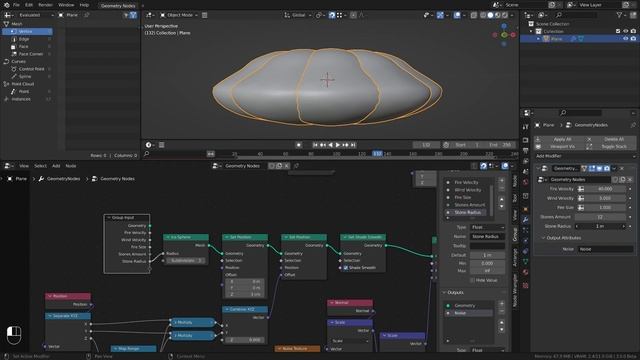The image size is (640, 360).
Task: Jump to timeline start button
Action: 316,145
